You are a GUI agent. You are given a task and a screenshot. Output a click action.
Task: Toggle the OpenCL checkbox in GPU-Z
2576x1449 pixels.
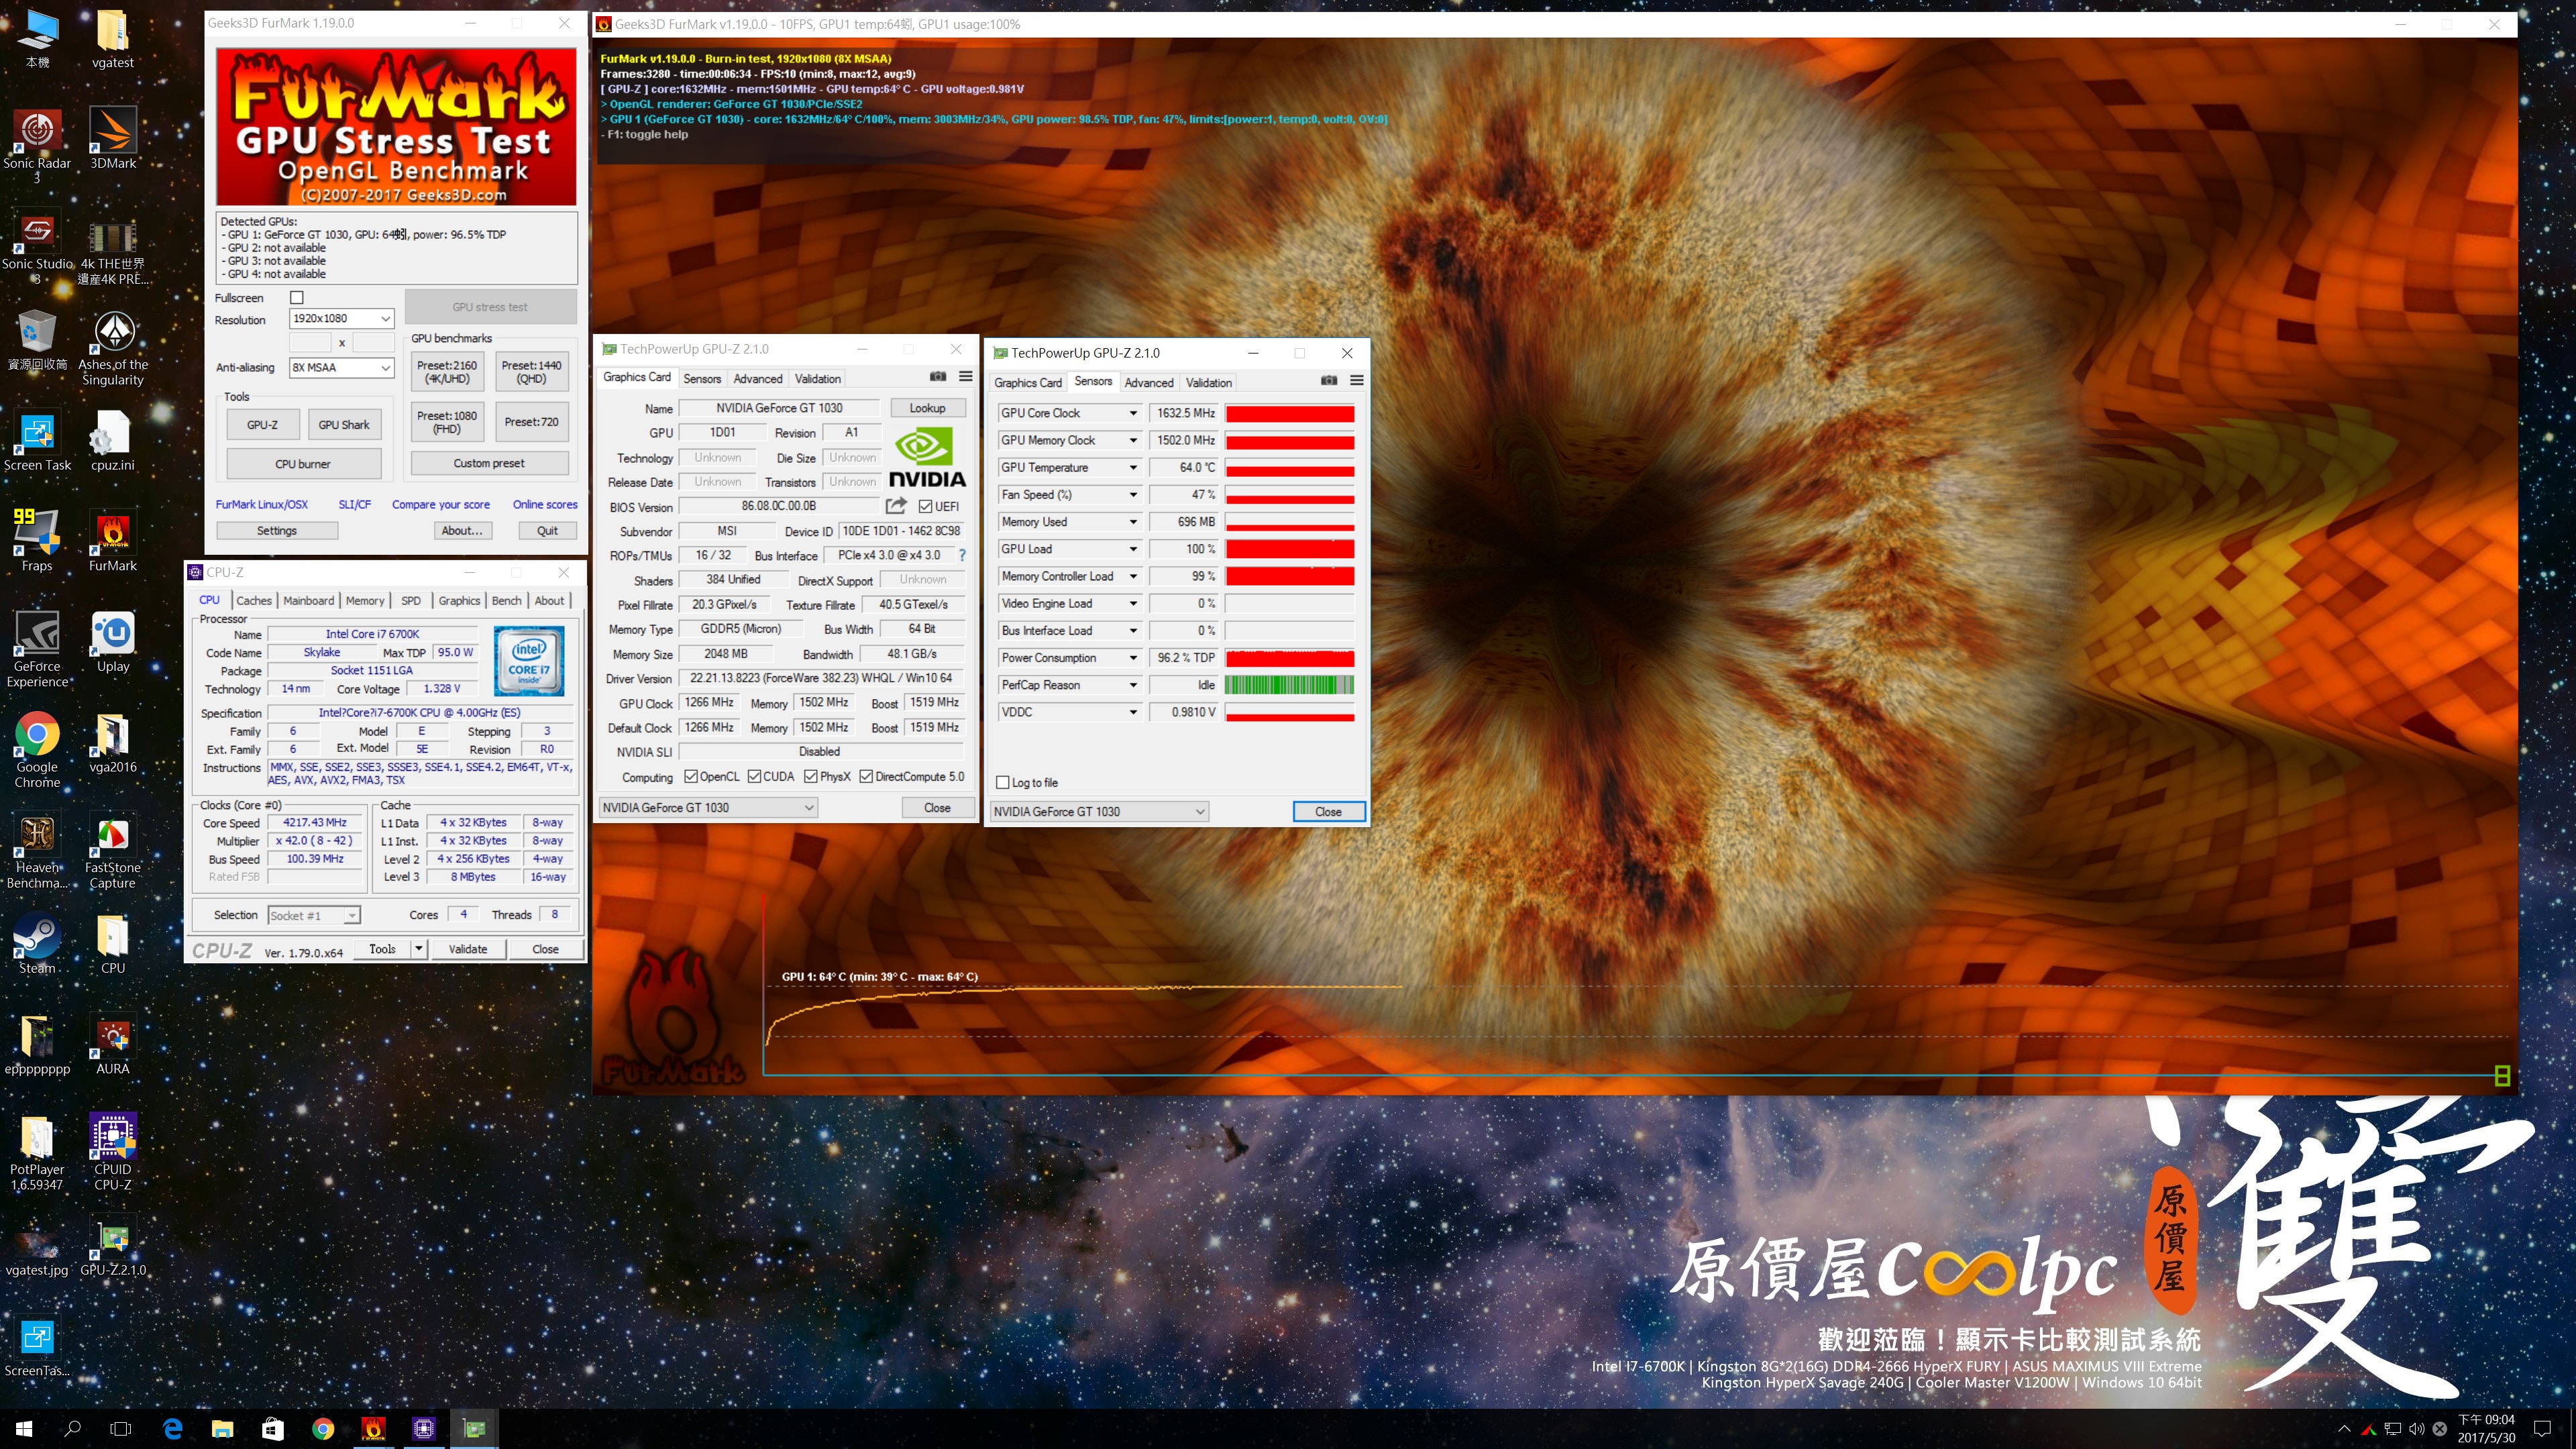pyautogui.click(x=691, y=776)
